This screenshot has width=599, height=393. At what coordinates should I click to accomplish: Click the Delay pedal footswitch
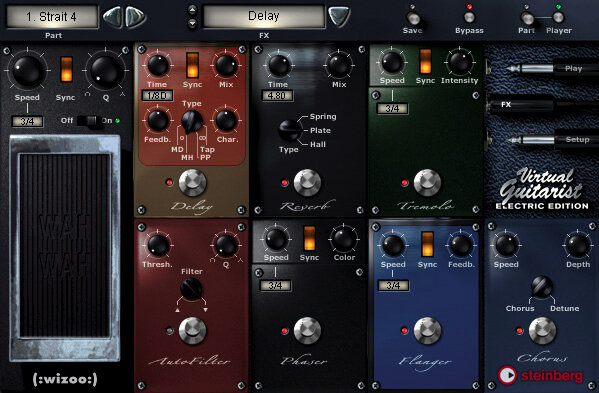pyautogui.click(x=193, y=183)
